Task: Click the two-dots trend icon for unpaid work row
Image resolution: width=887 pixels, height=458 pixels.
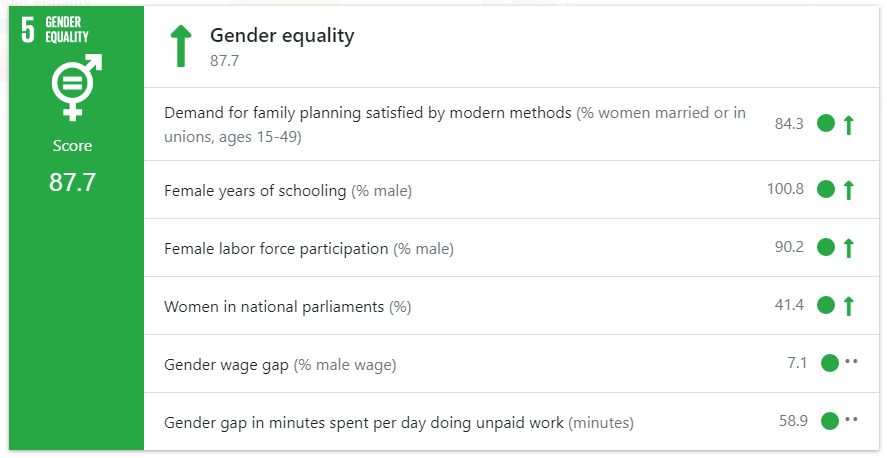Action: click(851, 420)
